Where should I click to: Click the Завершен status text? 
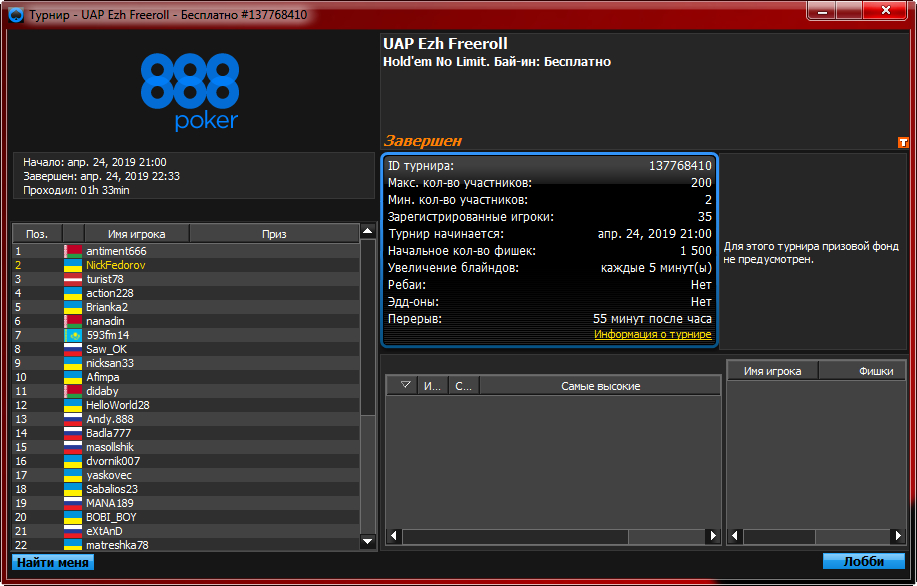[423, 141]
